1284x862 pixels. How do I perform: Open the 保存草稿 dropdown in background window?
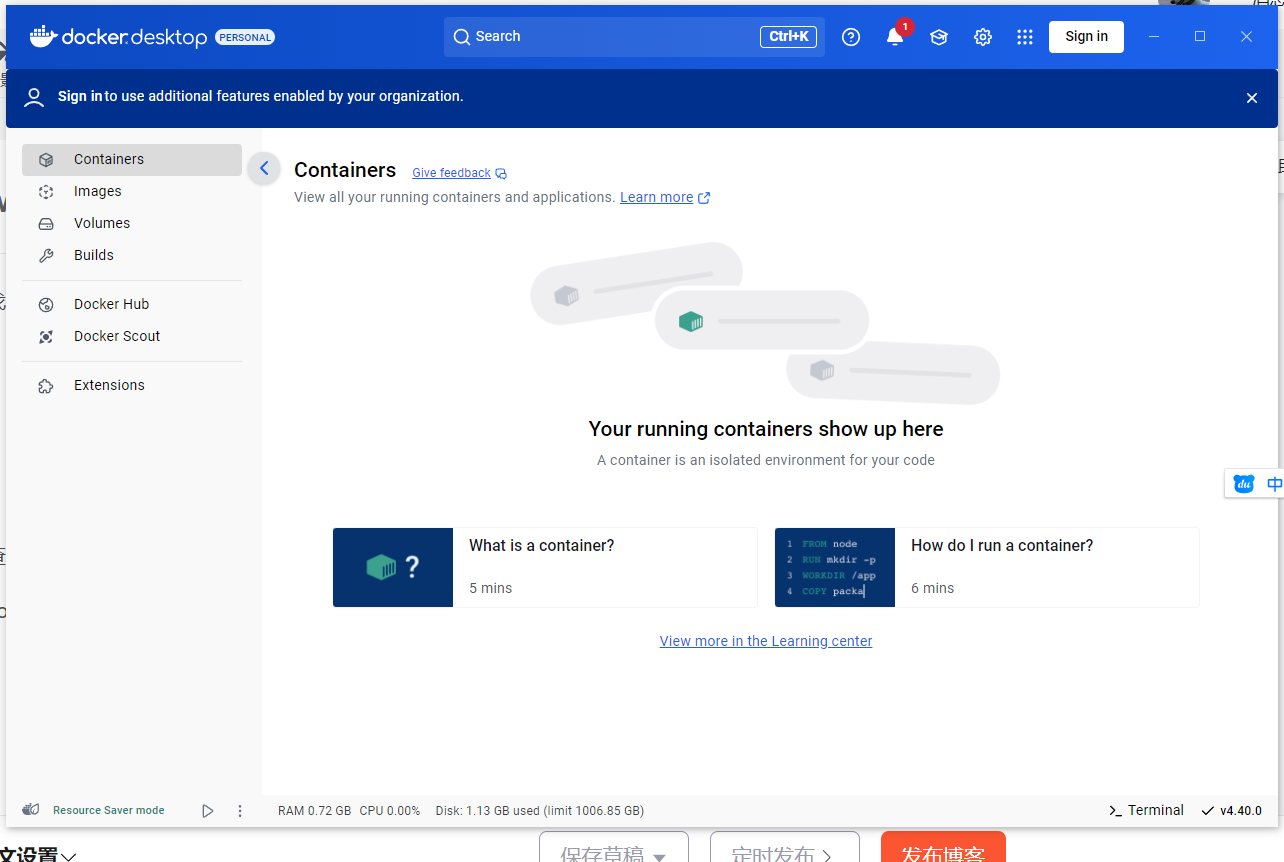point(614,847)
